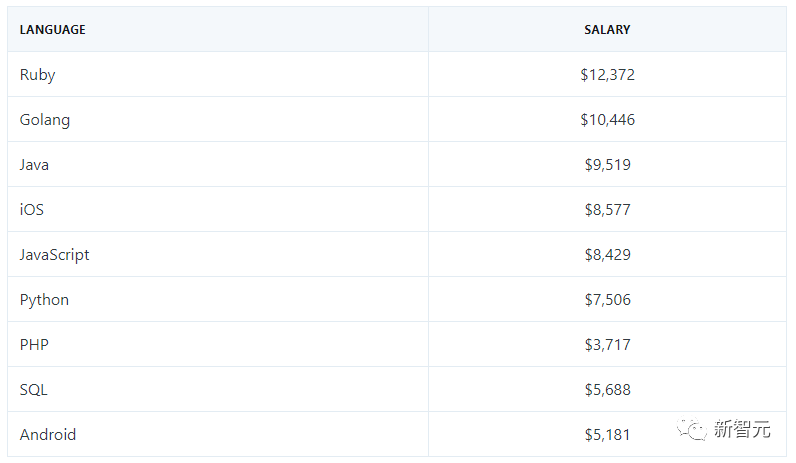Click the WeChat logo icon in the watermark
This screenshot has width=796, height=463.
[x=690, y=429]
